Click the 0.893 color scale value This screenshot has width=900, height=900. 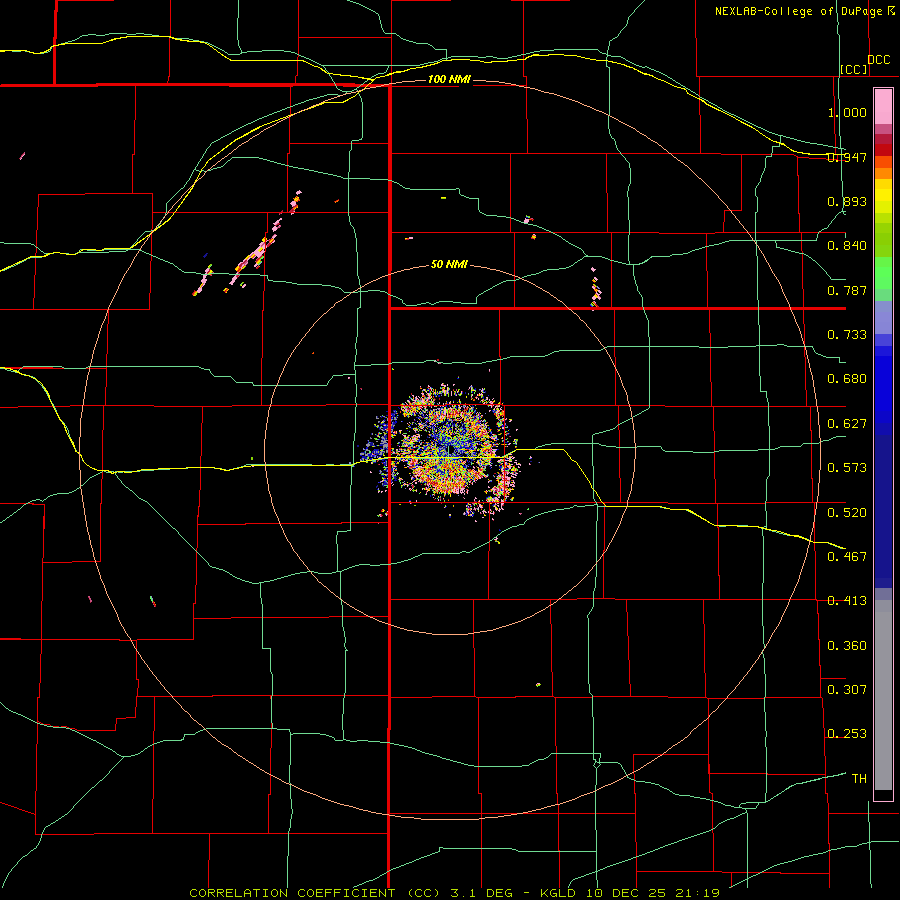coord(847,201)
